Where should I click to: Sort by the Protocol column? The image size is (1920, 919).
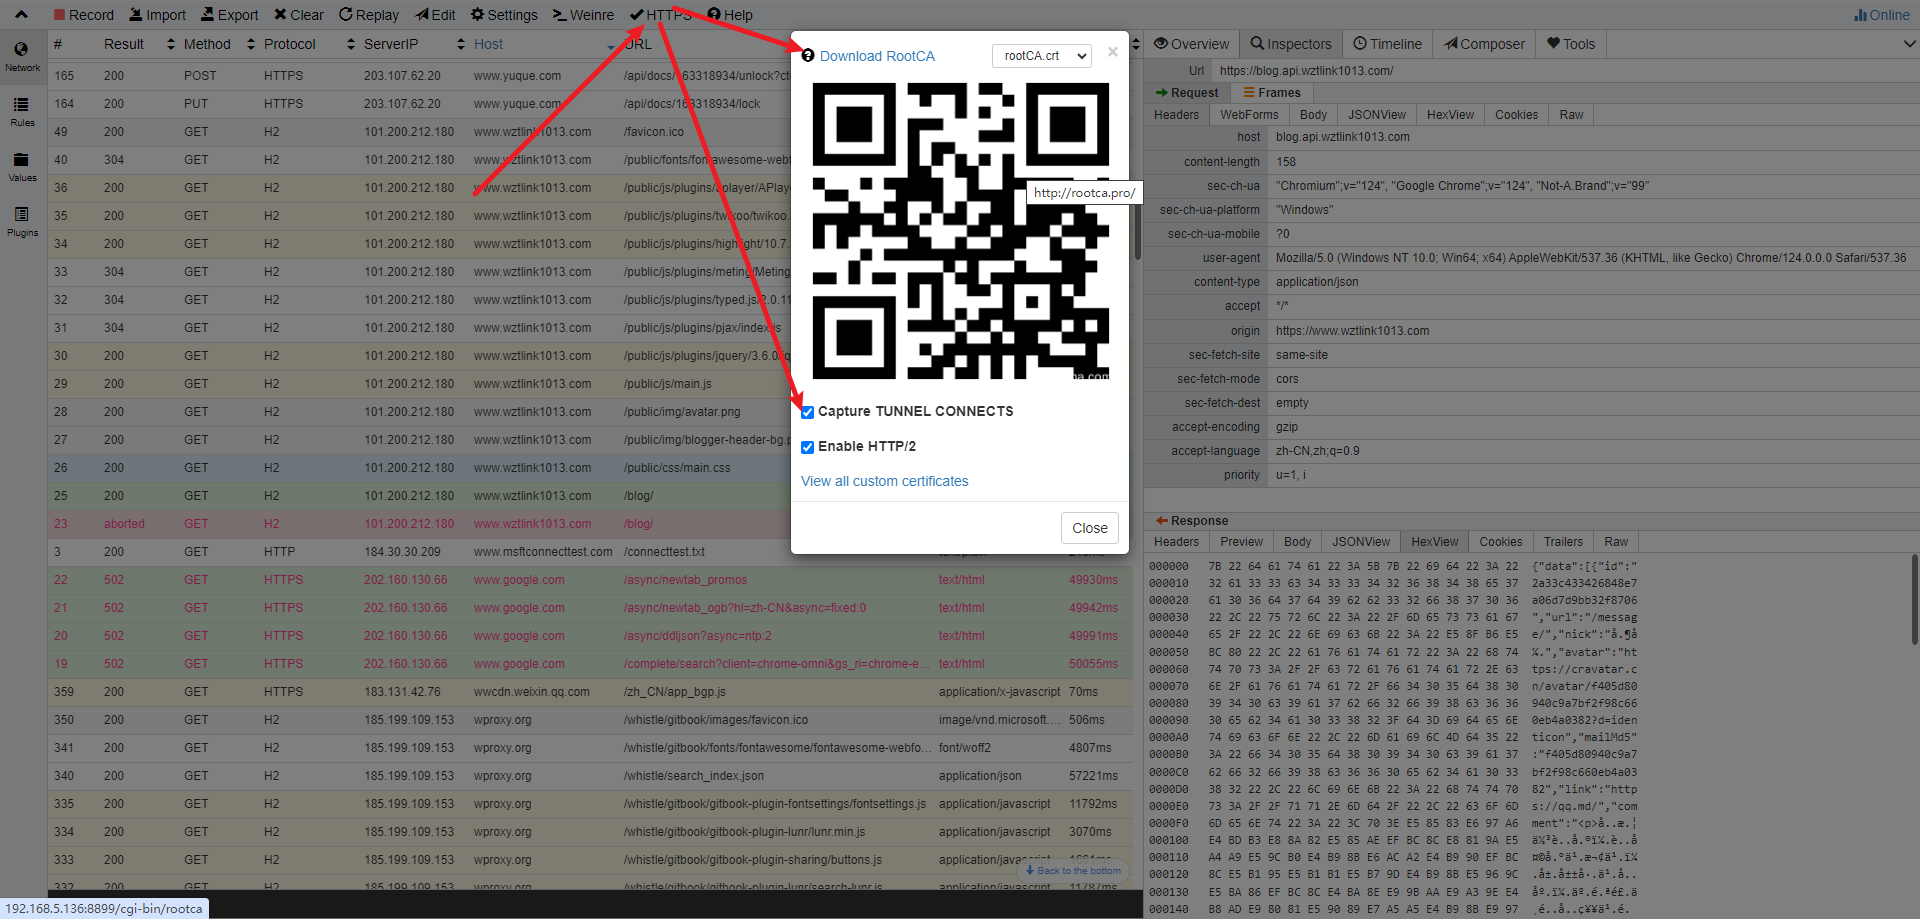[309, 44]
